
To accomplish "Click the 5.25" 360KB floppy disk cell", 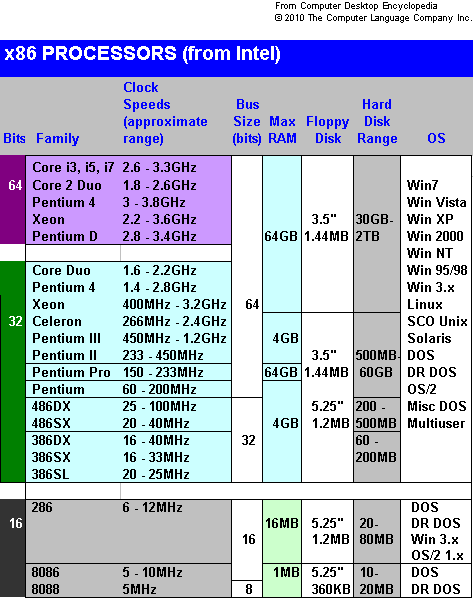I will [327, 581].
